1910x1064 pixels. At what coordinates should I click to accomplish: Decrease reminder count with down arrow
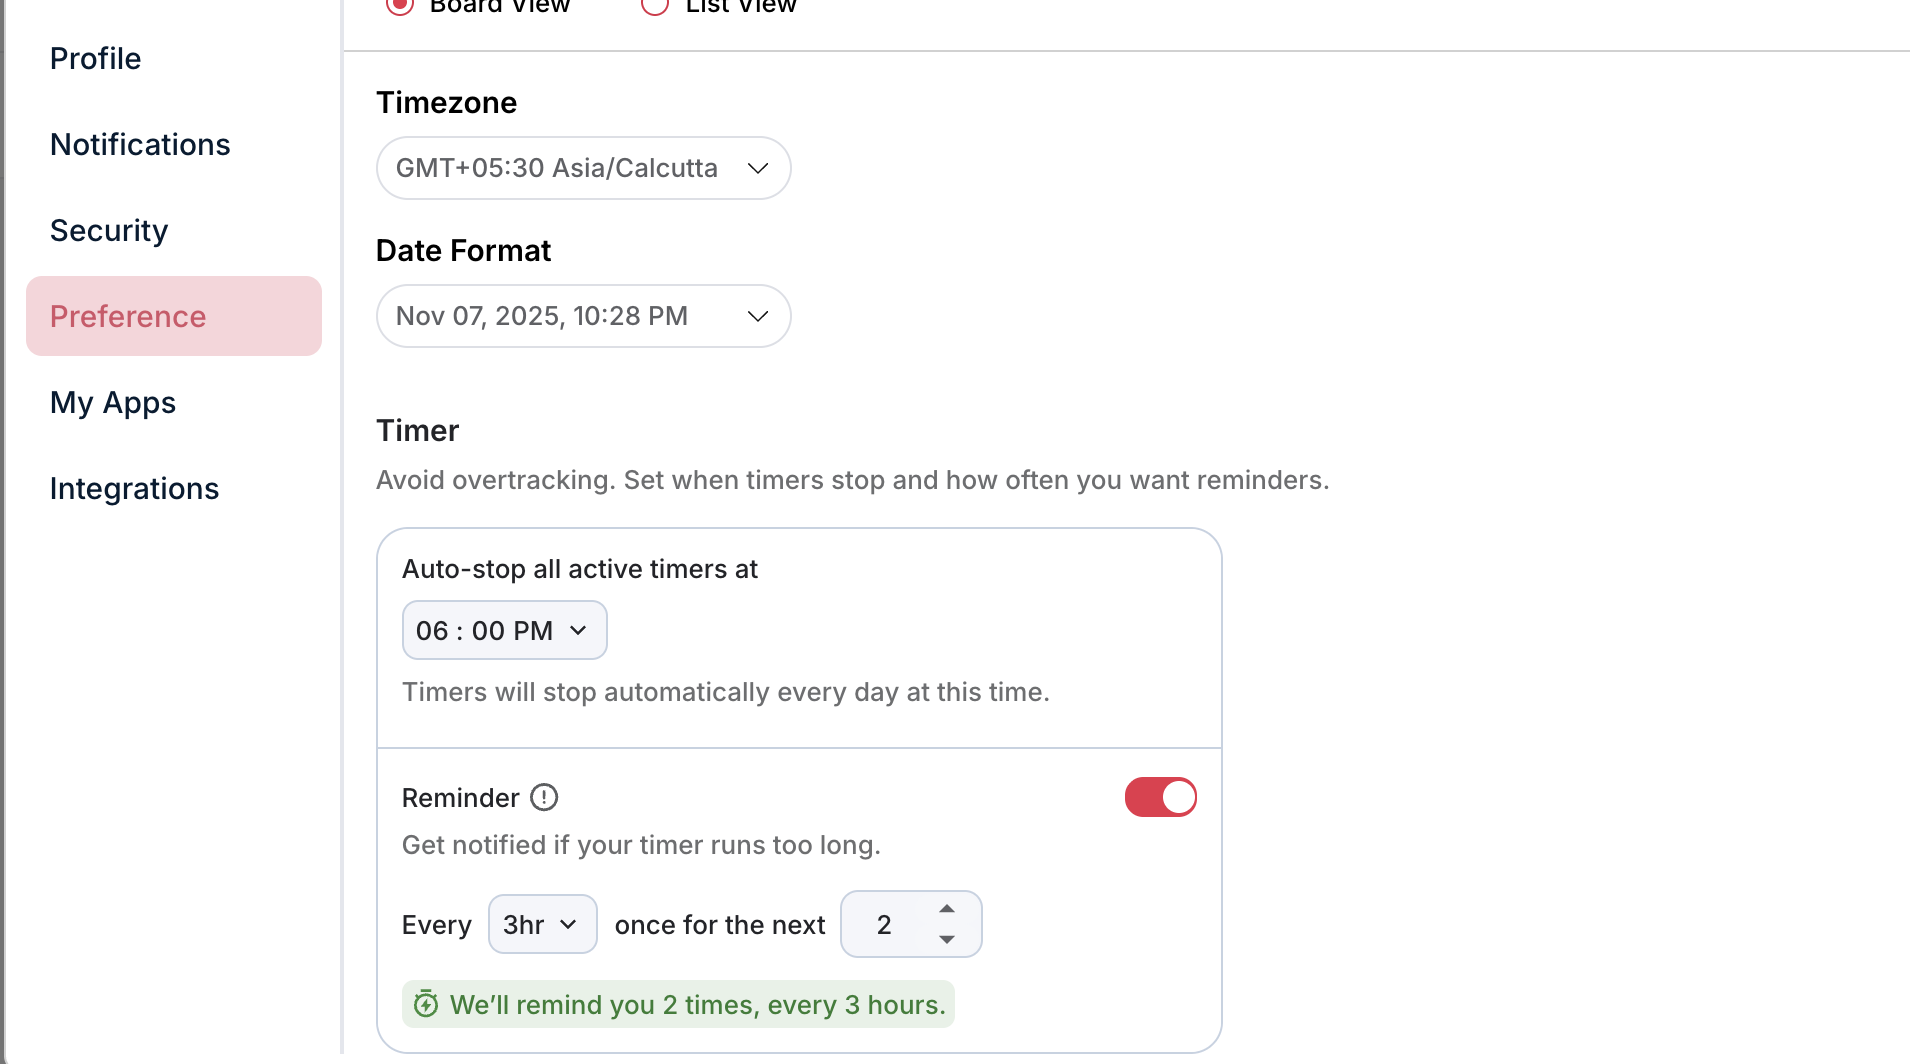pos(946,940)
